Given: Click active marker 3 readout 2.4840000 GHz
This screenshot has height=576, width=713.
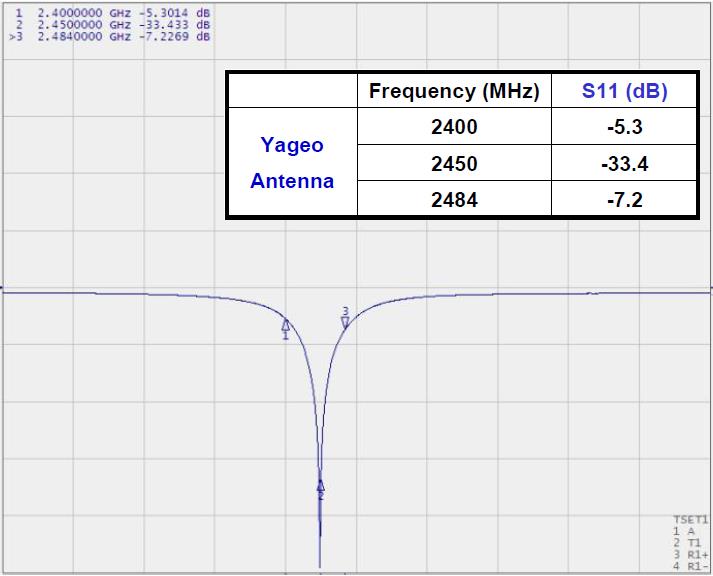Looking at the screenshot, I should coord(110,37).
